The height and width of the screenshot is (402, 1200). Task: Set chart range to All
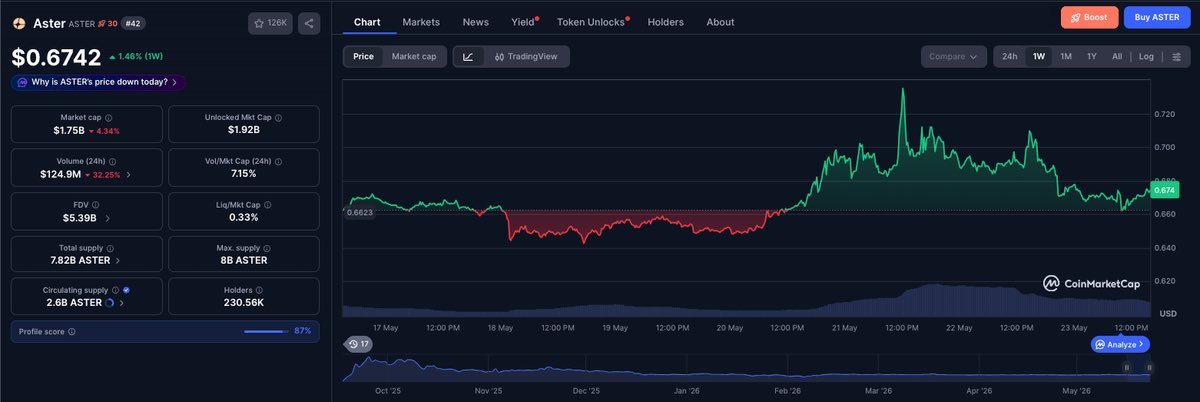pyautogui.click(x=1117, y=56)
